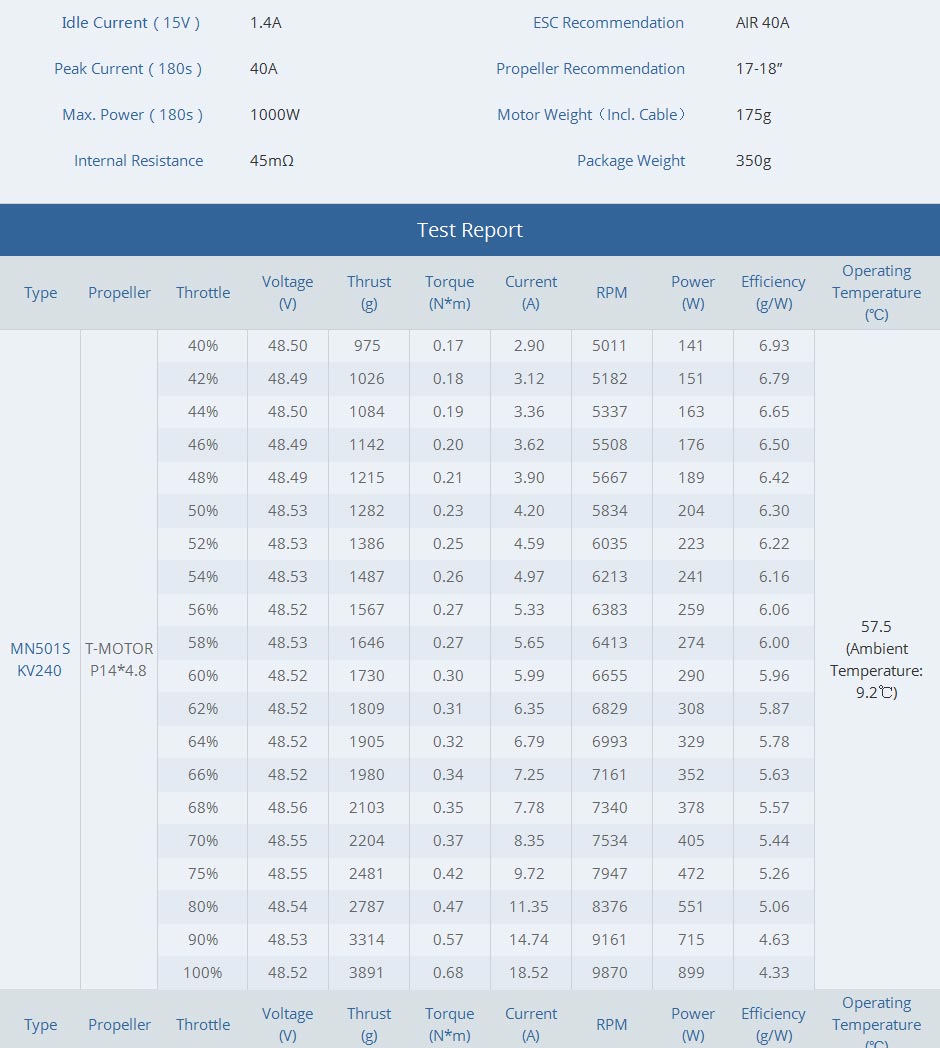Click the 45mΩ resistance value
940x1048 pixels.
[x=272, y=161]
